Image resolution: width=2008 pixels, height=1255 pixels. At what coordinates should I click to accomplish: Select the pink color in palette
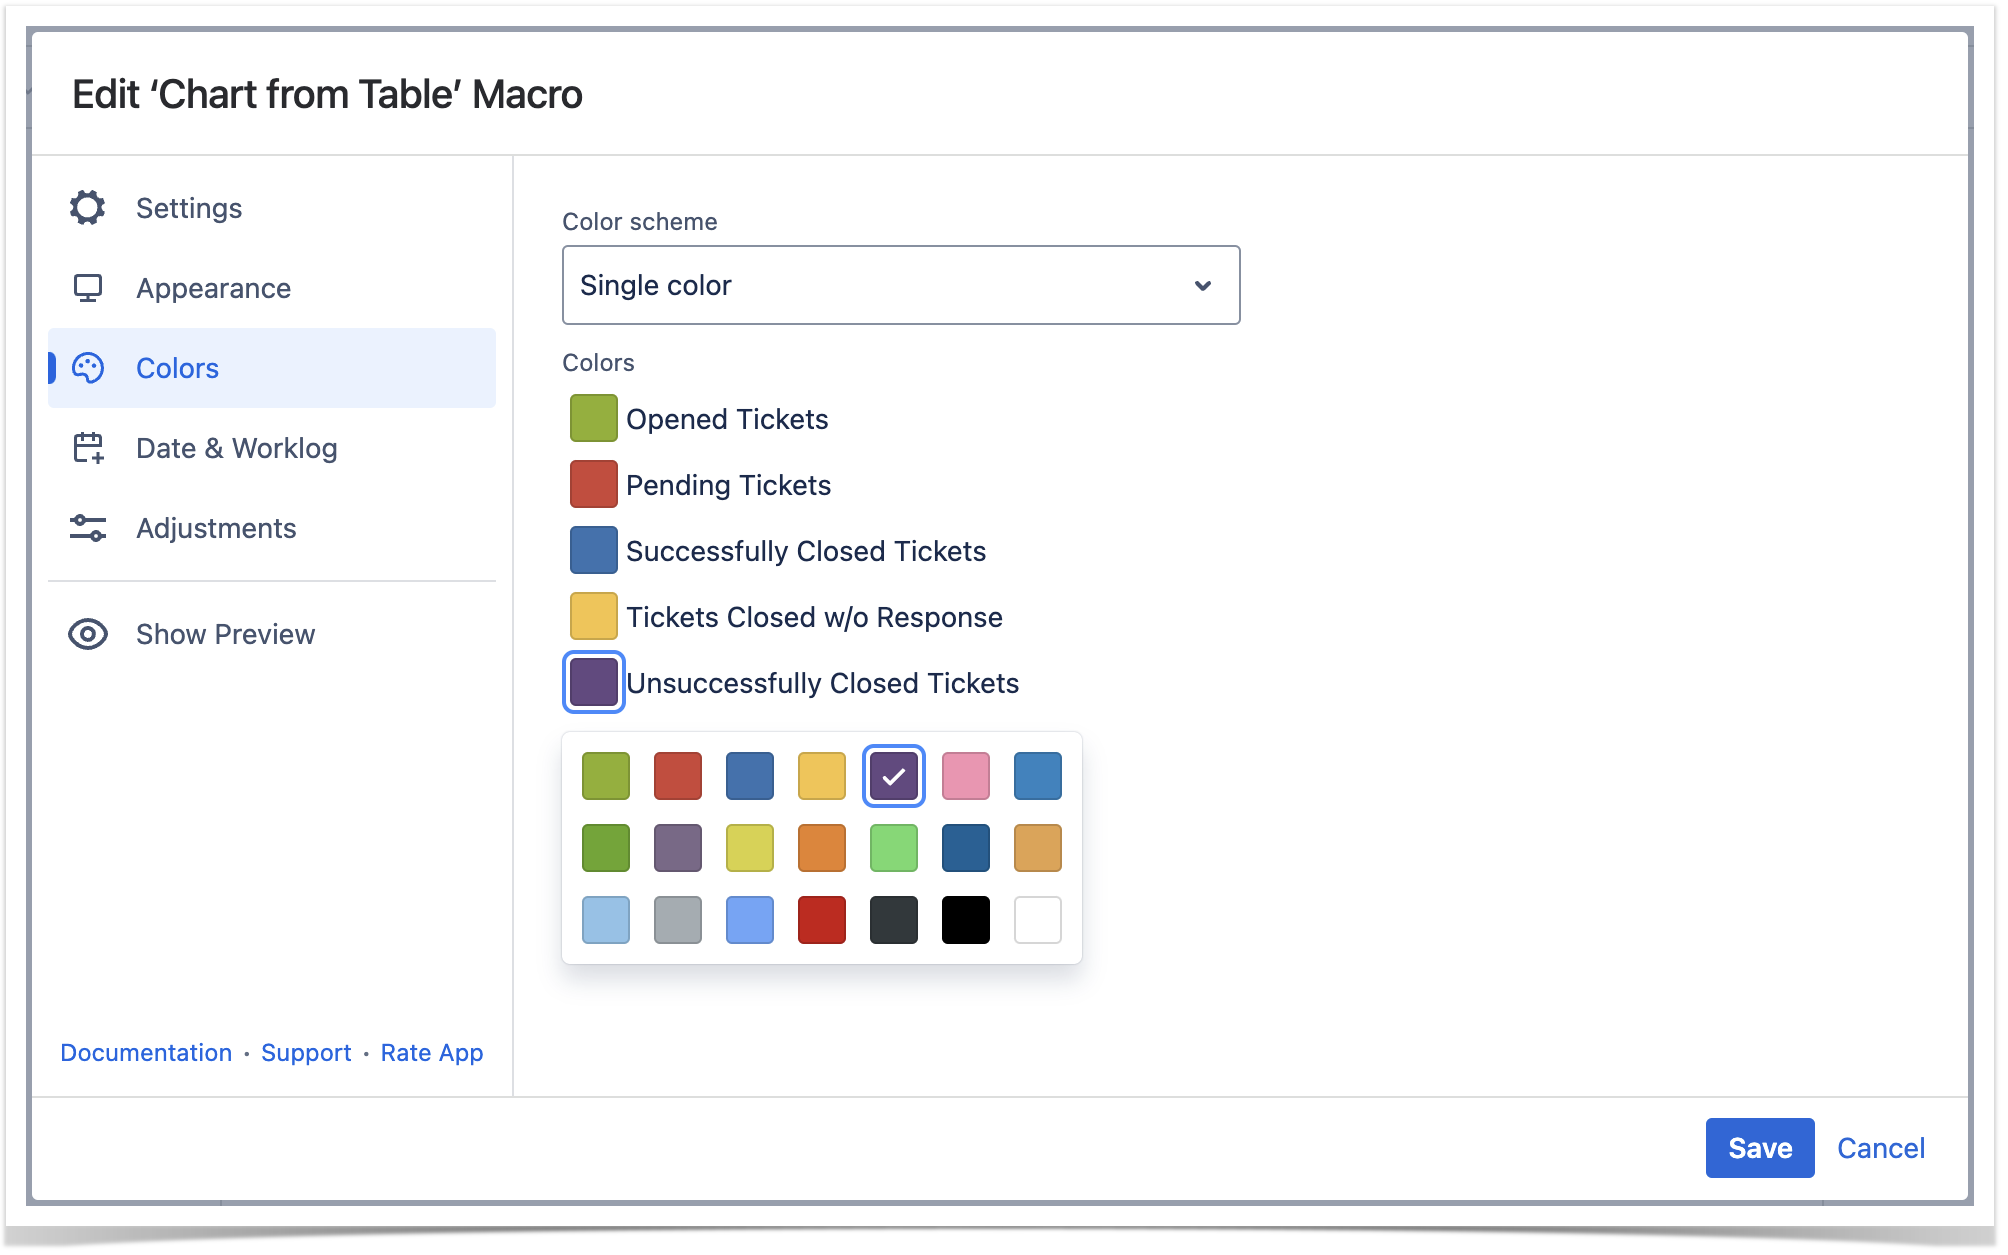click(x=965, y=776)
